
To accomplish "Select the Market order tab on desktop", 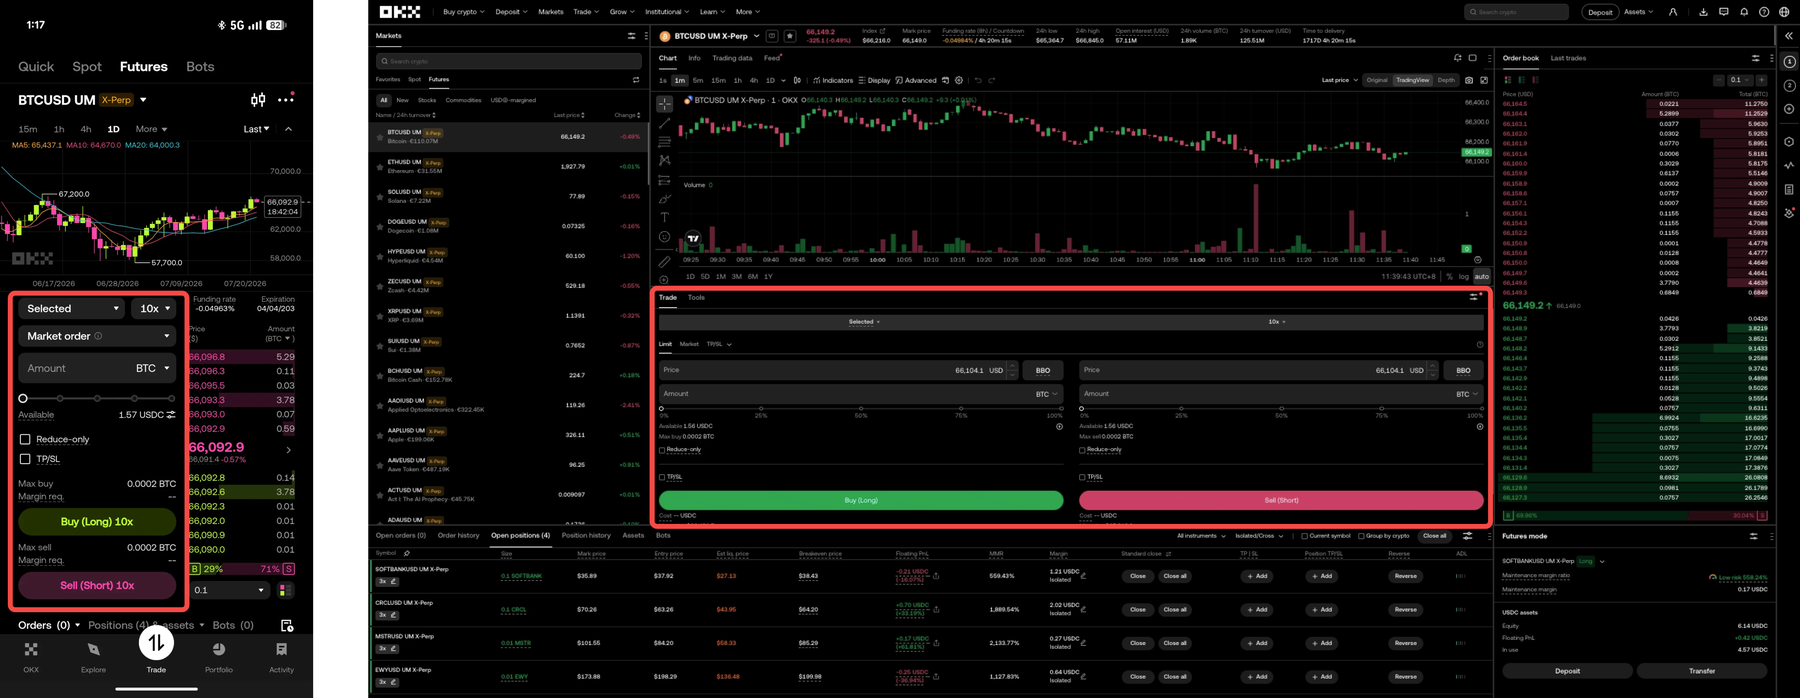I will (689, 344).
